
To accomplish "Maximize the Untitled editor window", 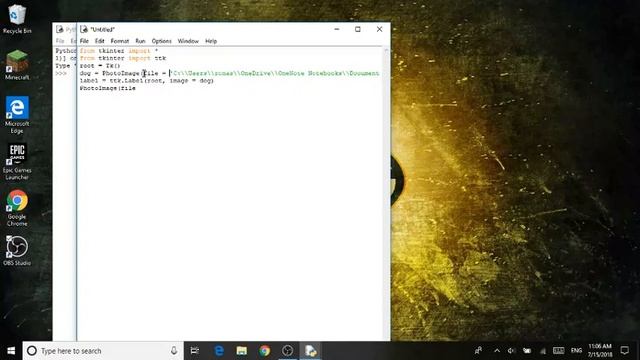I will click(358, 29).
